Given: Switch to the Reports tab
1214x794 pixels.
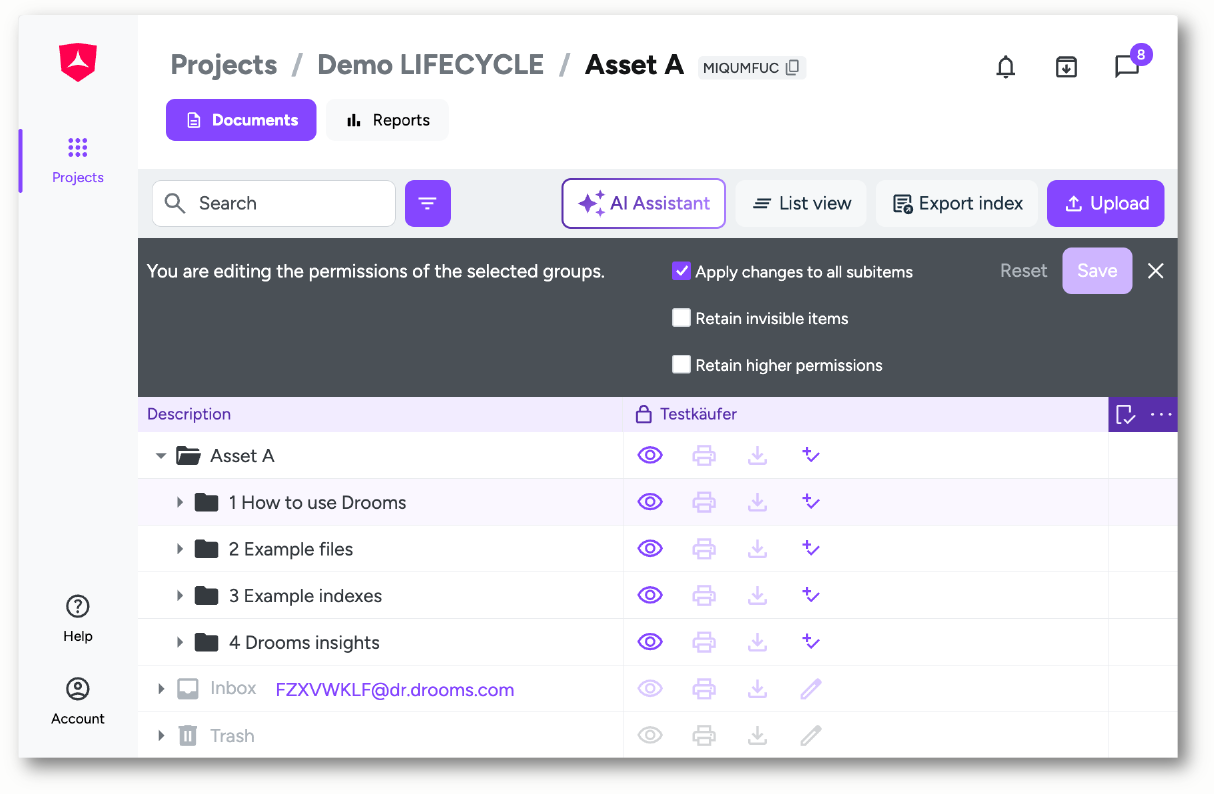Looking at the screenshot, I should (388, 120).
